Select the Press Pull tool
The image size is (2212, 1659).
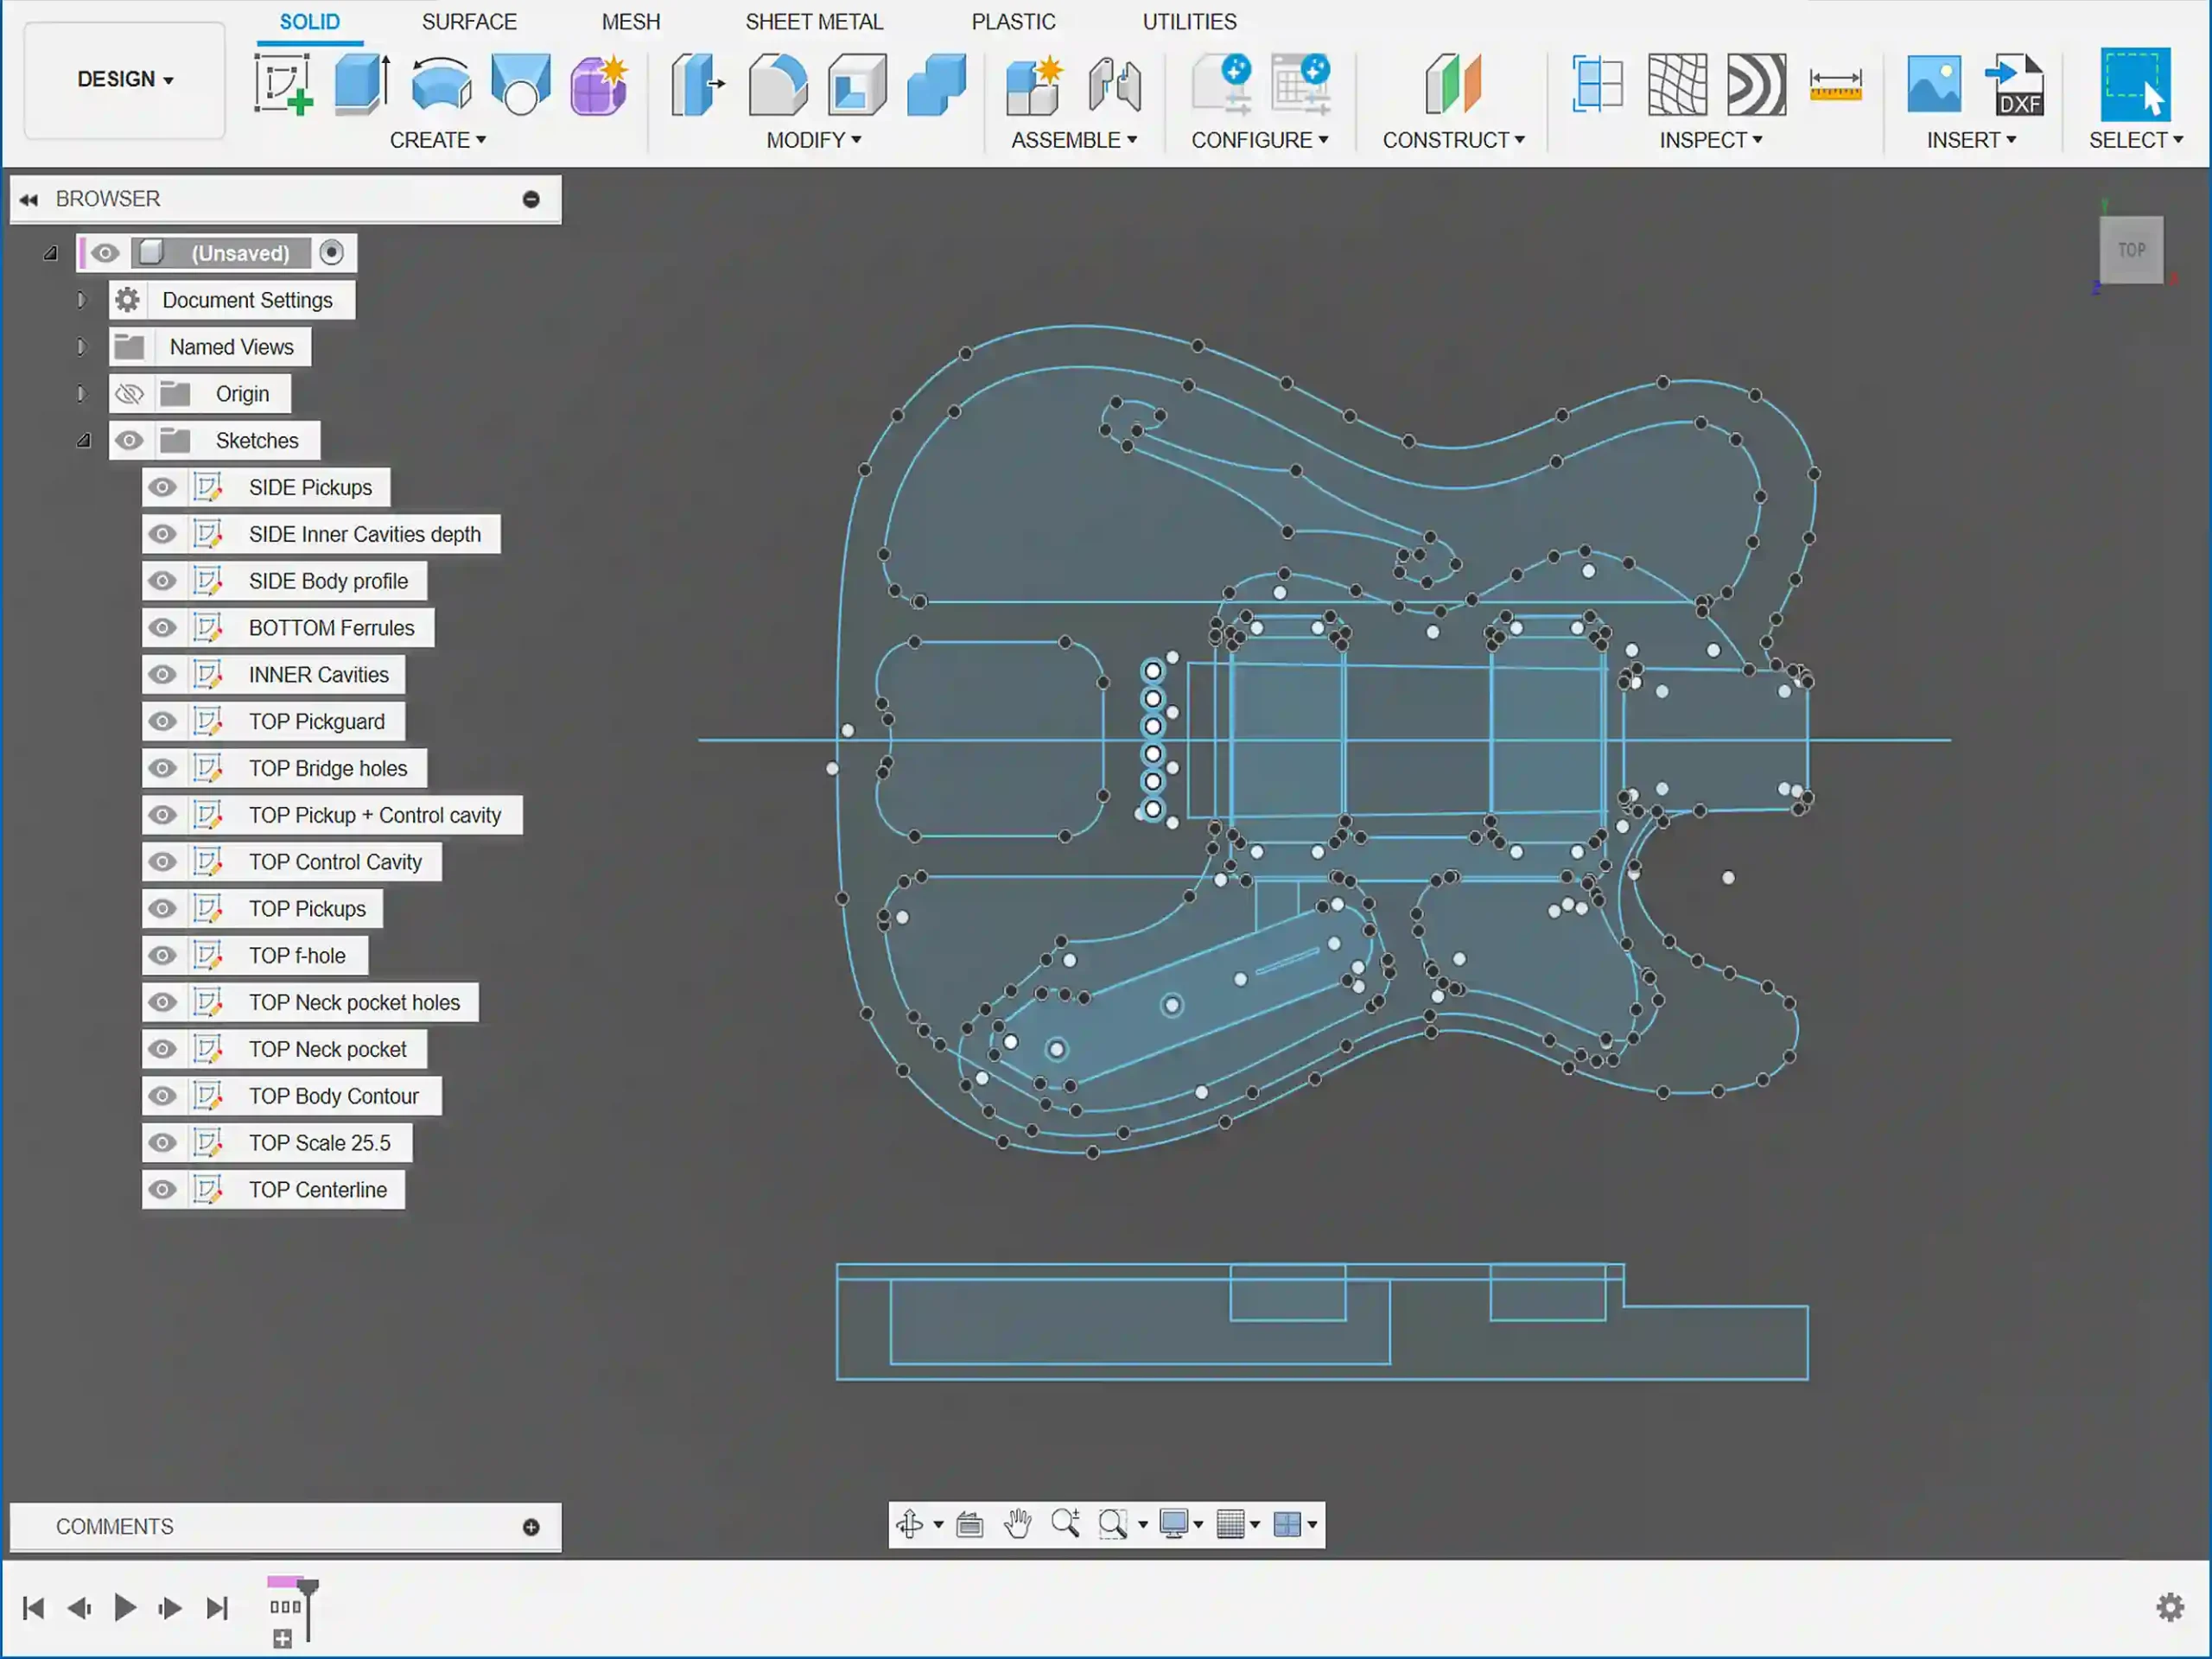(x=697, y=84)
